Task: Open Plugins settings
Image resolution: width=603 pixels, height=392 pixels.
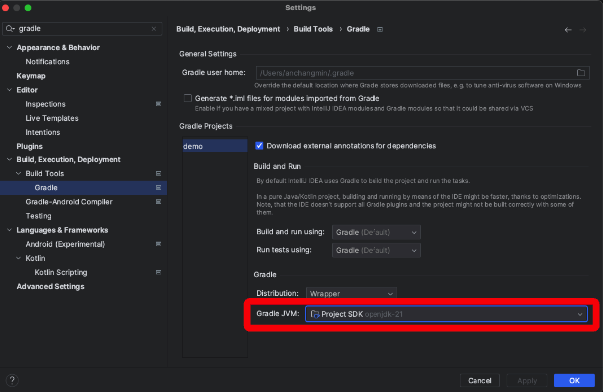Action: tap(29, 146)
